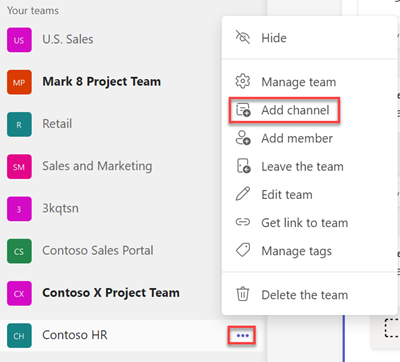
Task: Click the tag icon for Manage tags
Action: coord(243,250)
